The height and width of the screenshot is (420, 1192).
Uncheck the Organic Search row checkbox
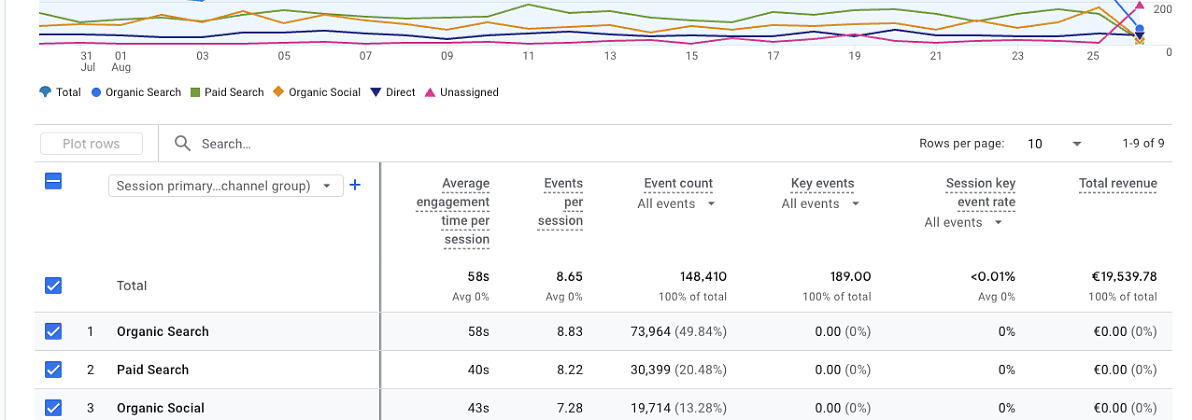click(54, 331)
